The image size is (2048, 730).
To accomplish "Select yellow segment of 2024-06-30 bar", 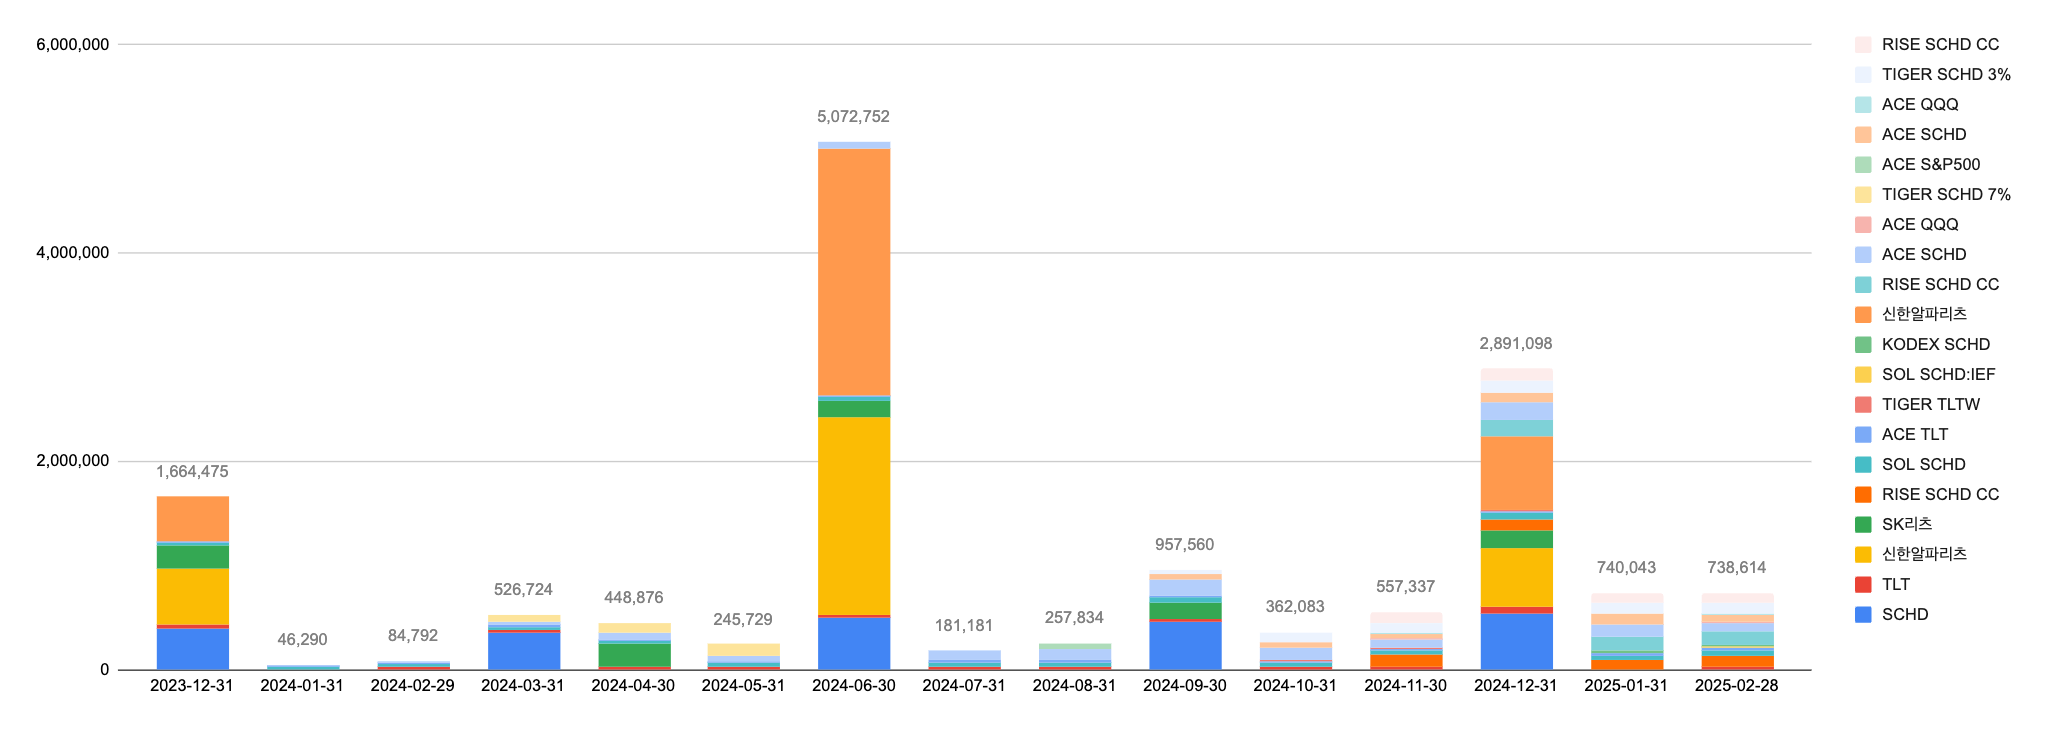I will click(853, 515).
